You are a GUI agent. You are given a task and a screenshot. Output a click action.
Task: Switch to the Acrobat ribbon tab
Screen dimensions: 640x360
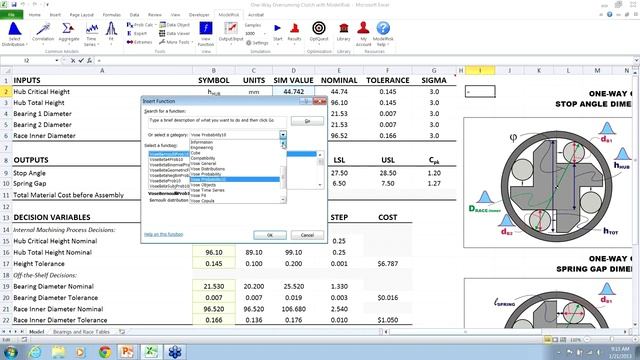(x=256, y=15)
